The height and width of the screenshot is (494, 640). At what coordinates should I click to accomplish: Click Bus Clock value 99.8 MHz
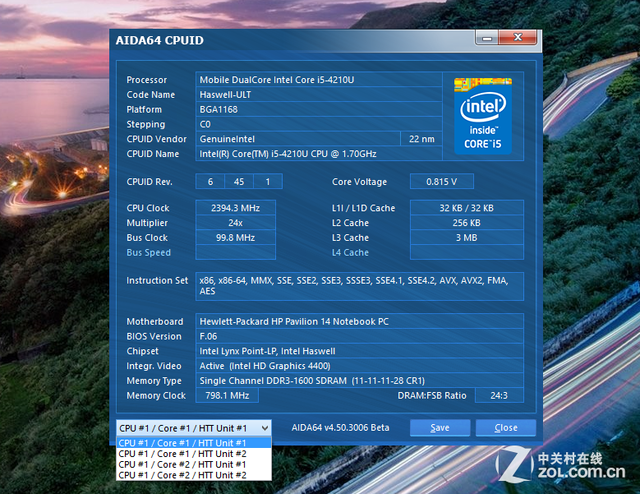point(236,237)
